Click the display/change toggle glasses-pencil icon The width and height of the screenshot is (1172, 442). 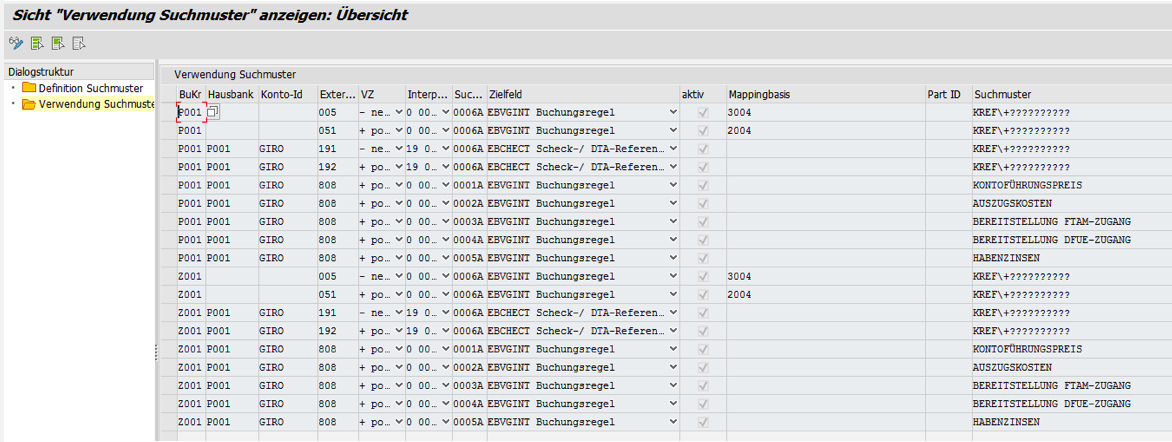pos(15,43)
